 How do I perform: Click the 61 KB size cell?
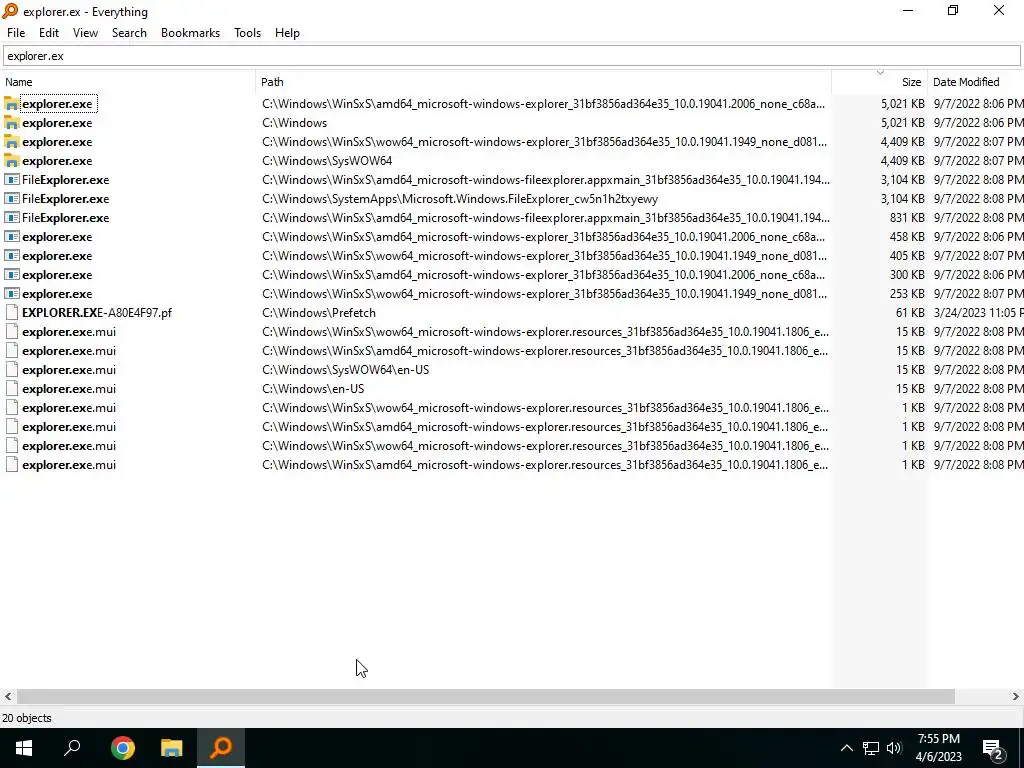(910, 313)
